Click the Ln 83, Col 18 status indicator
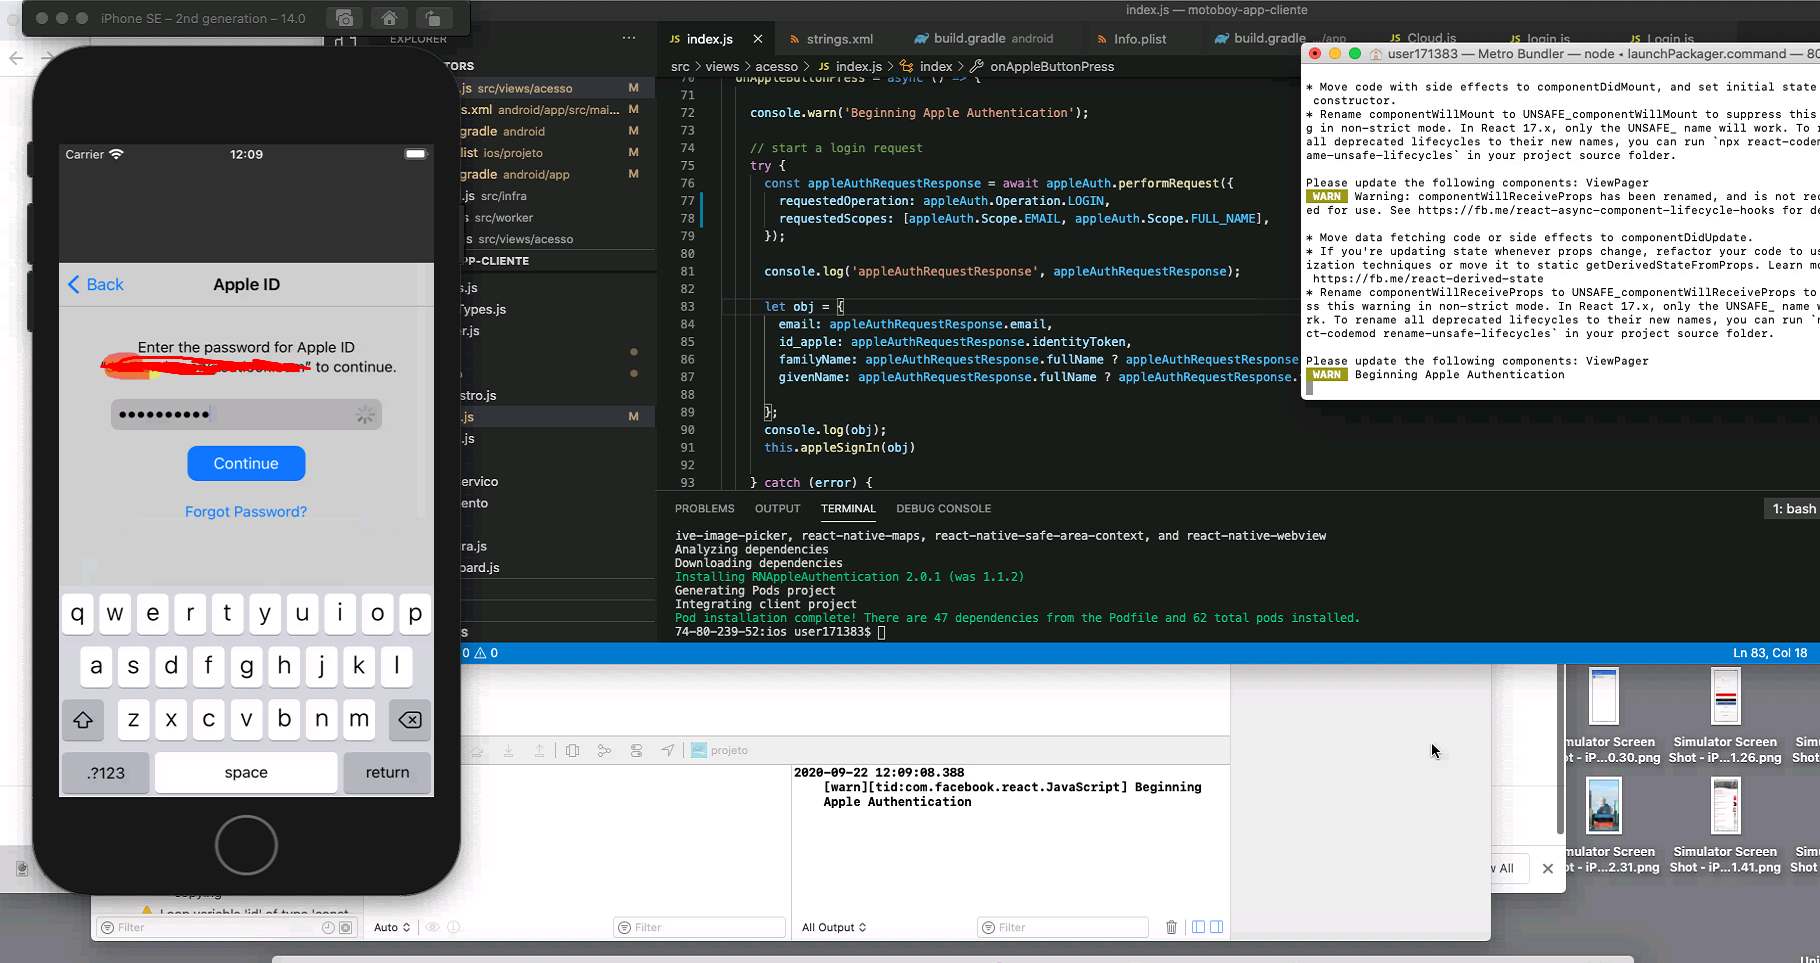Screen dimensions: 1820x963 tap(1770, 653)
